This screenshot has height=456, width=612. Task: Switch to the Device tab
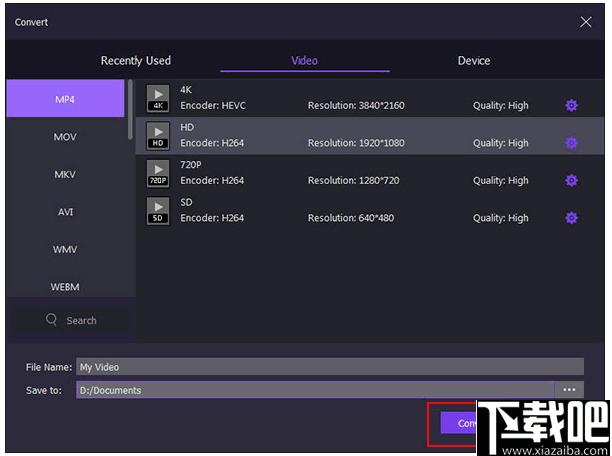(474, 61)
